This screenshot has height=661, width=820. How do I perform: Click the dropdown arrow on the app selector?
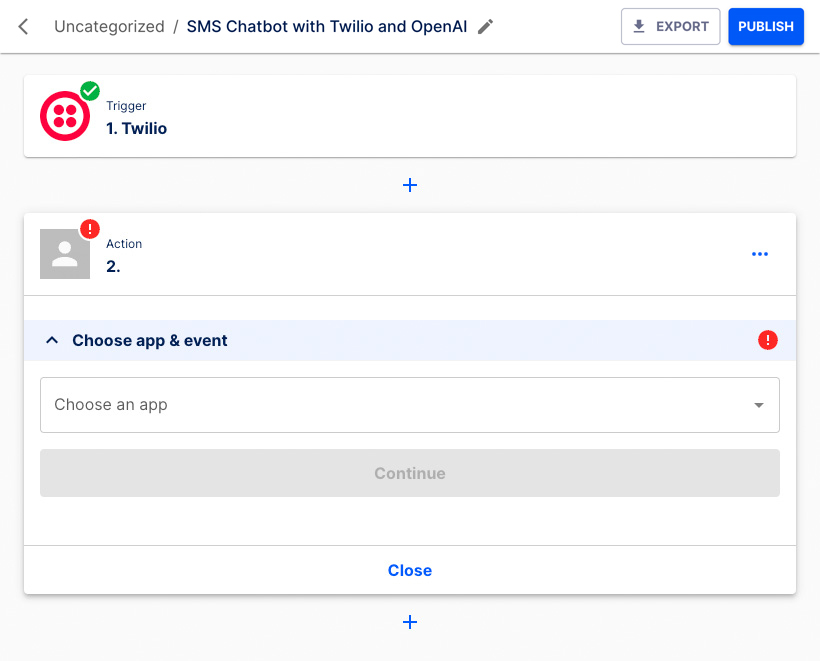coord(759,405)
